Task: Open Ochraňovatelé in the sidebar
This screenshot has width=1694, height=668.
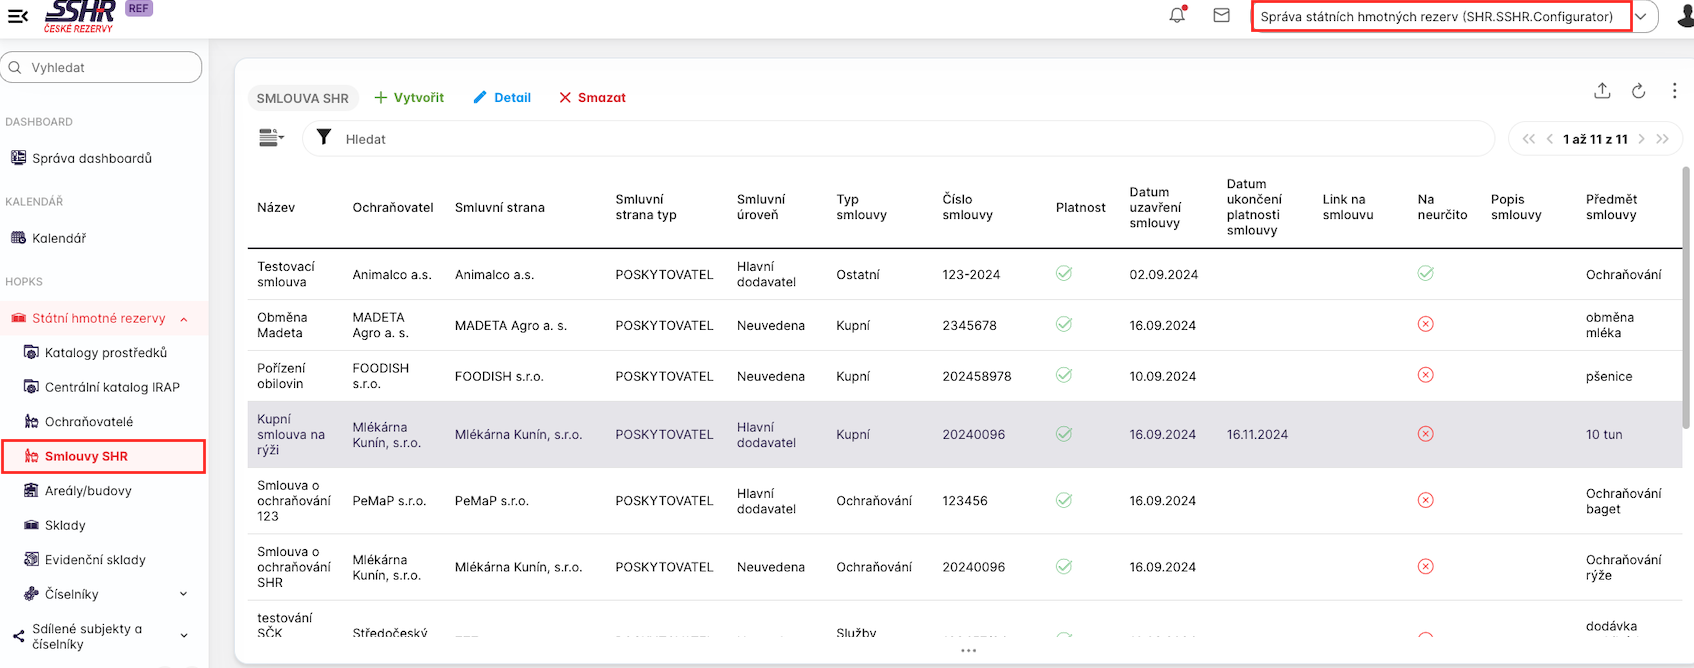Action: pyautogui.click(x=88, y=422)
